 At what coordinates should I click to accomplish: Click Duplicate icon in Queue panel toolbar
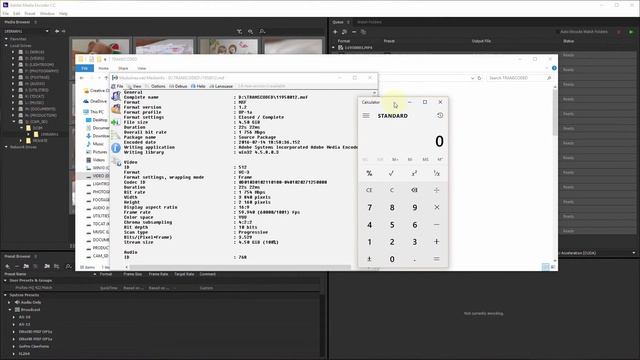(363, 32)
